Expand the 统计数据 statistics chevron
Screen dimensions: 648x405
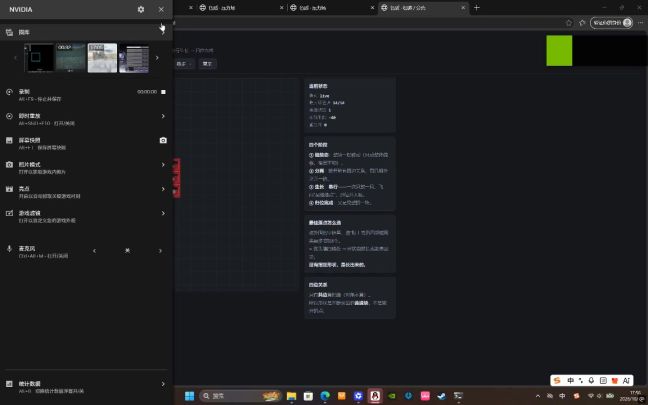163,384
